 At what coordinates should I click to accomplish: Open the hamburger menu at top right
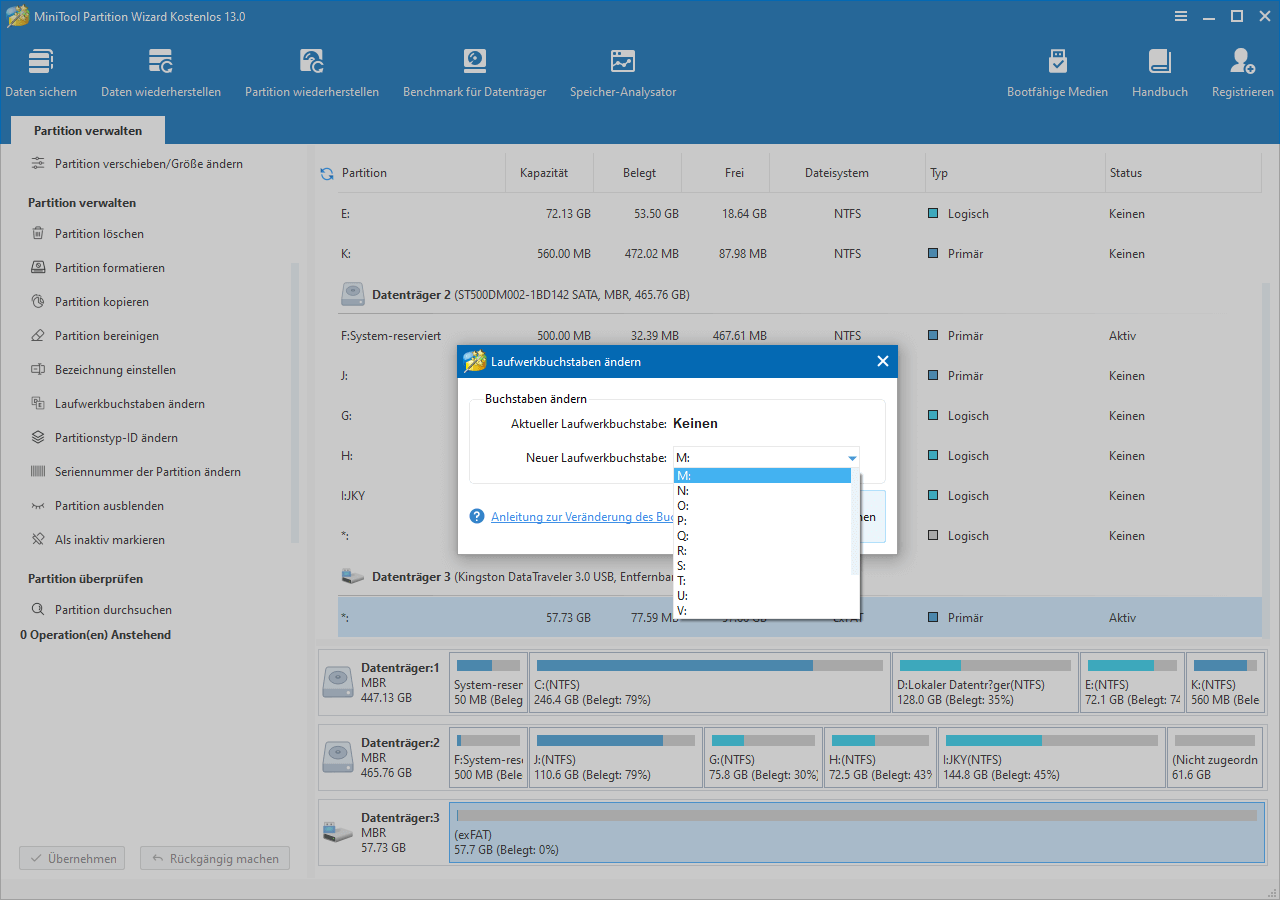point(1181,16)
